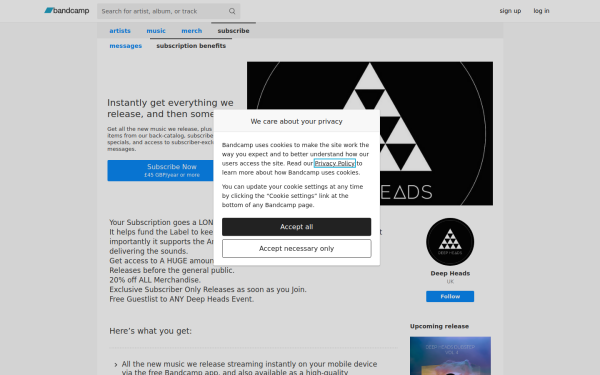Open the messages sub-tab
Viewport: 600px width, 375px height.
(x=126, y=46)
